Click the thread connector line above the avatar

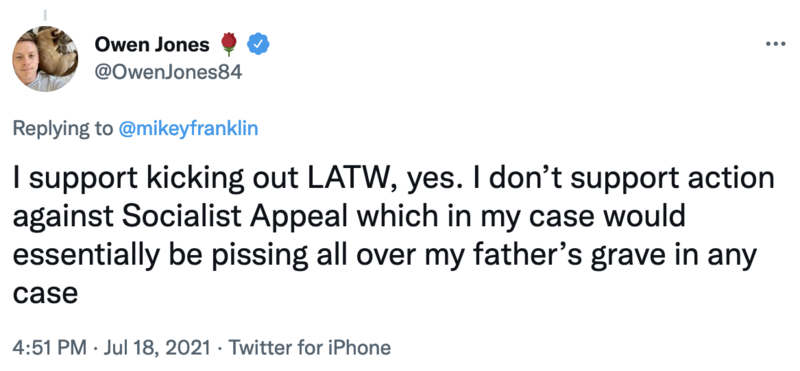pyautogui.click(x=44, y=14)
